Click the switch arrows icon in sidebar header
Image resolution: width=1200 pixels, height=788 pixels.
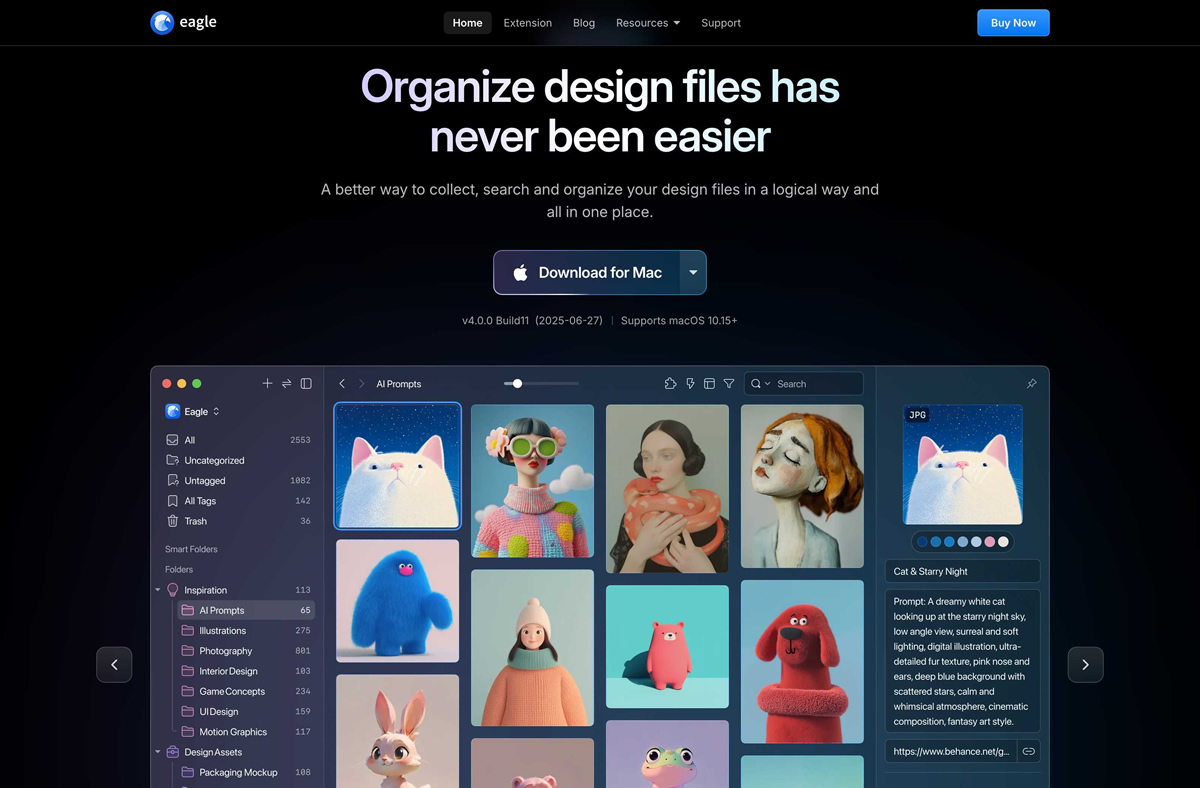(287, 384)
